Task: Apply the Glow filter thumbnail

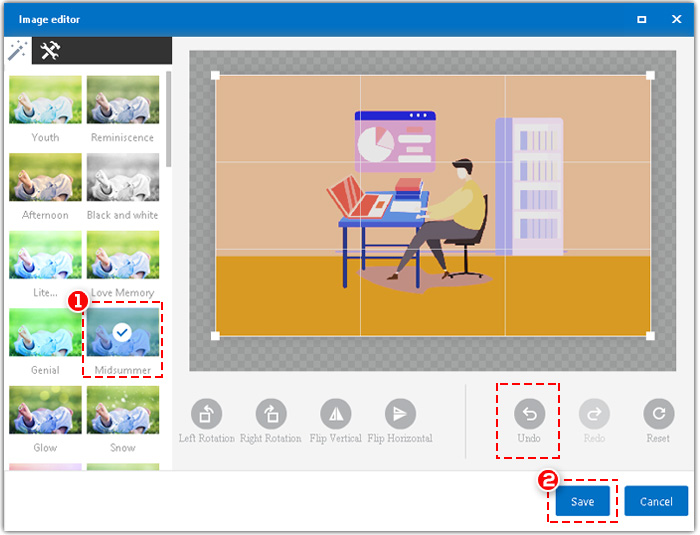Action: pyautogui.click(x=46, y=410)
